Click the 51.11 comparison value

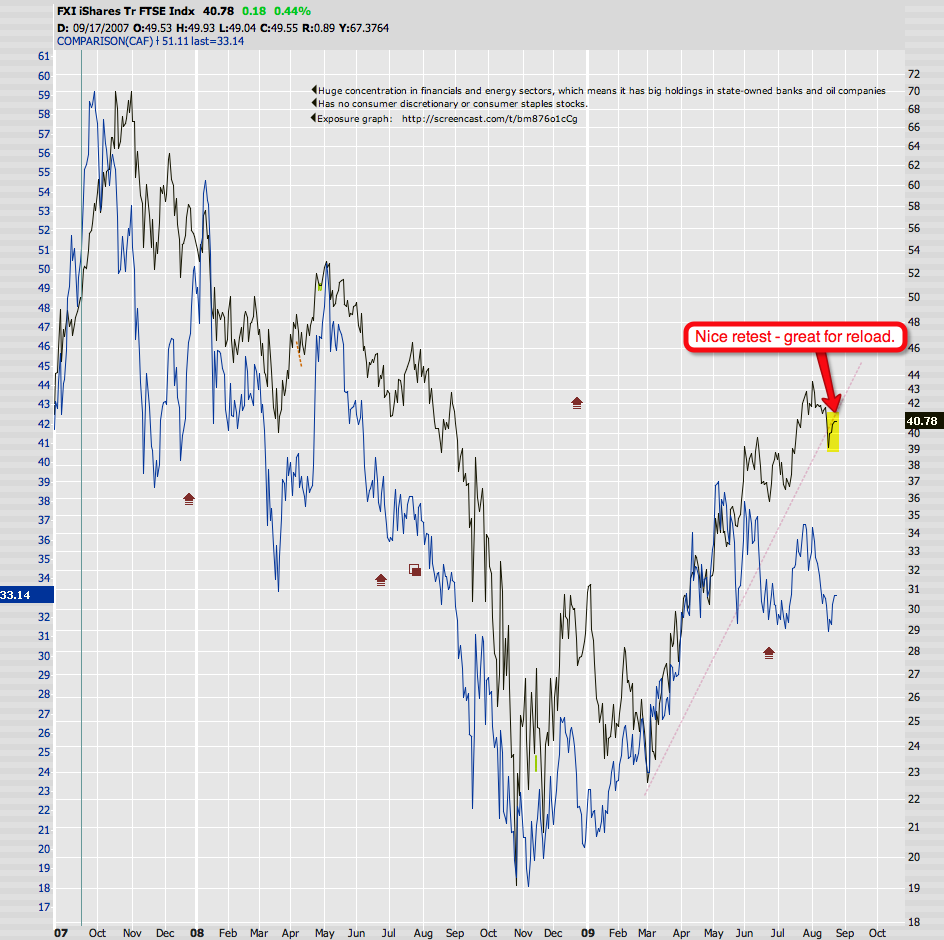pyautogui.click(x=175, y=41)
